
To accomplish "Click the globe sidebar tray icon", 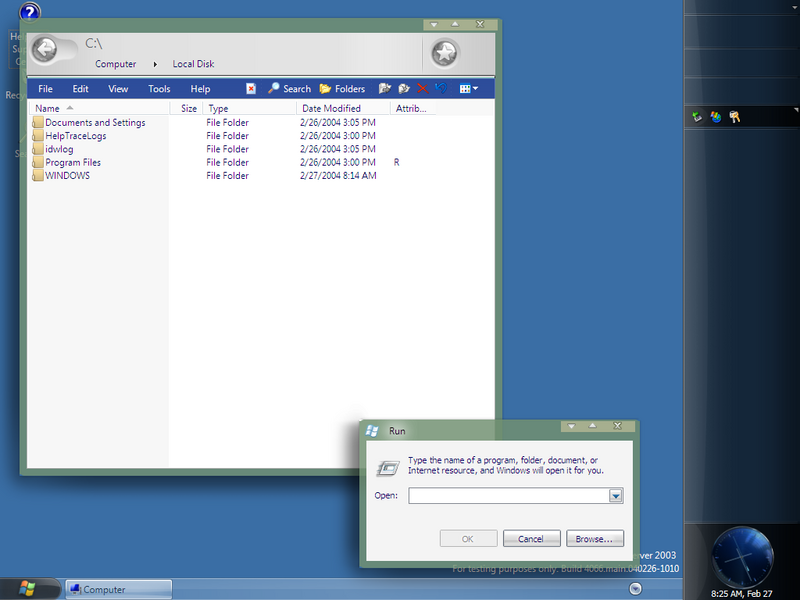I will [716, 117].
